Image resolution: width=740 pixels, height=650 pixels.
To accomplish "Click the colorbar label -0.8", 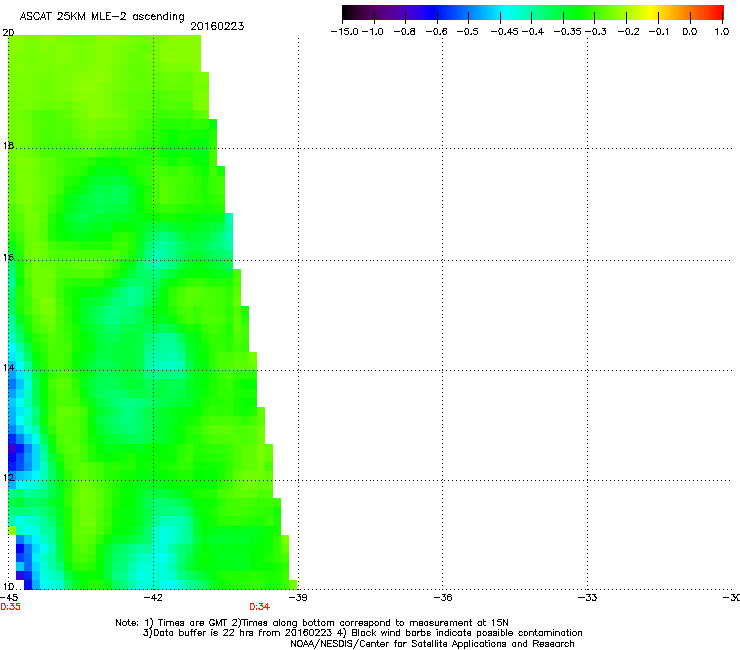I will [404, 32].
